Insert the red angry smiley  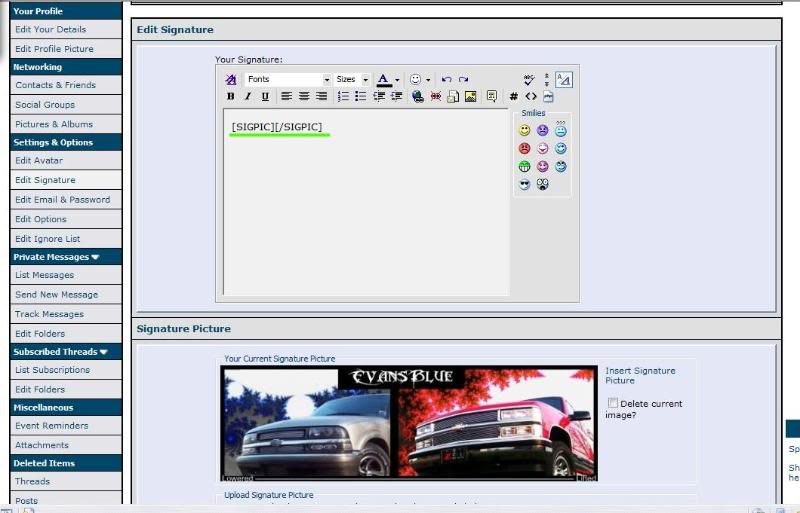click(x=524, y=148)
